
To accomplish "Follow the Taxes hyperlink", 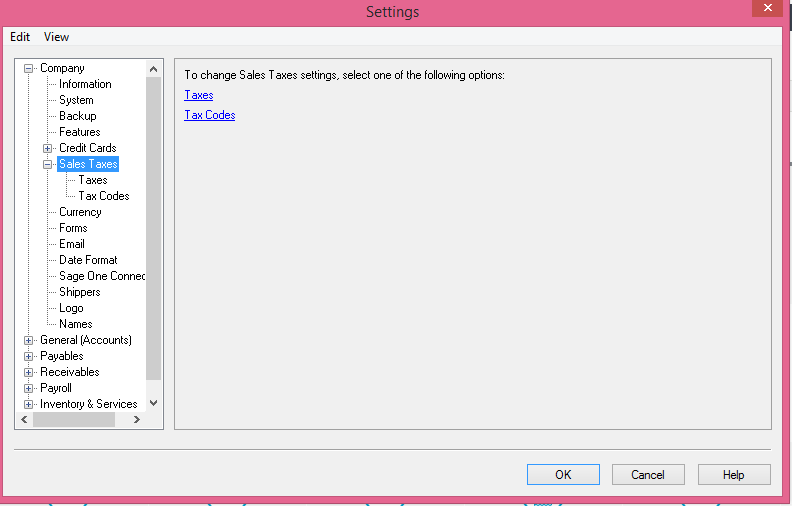I will [x=199, y=95].
